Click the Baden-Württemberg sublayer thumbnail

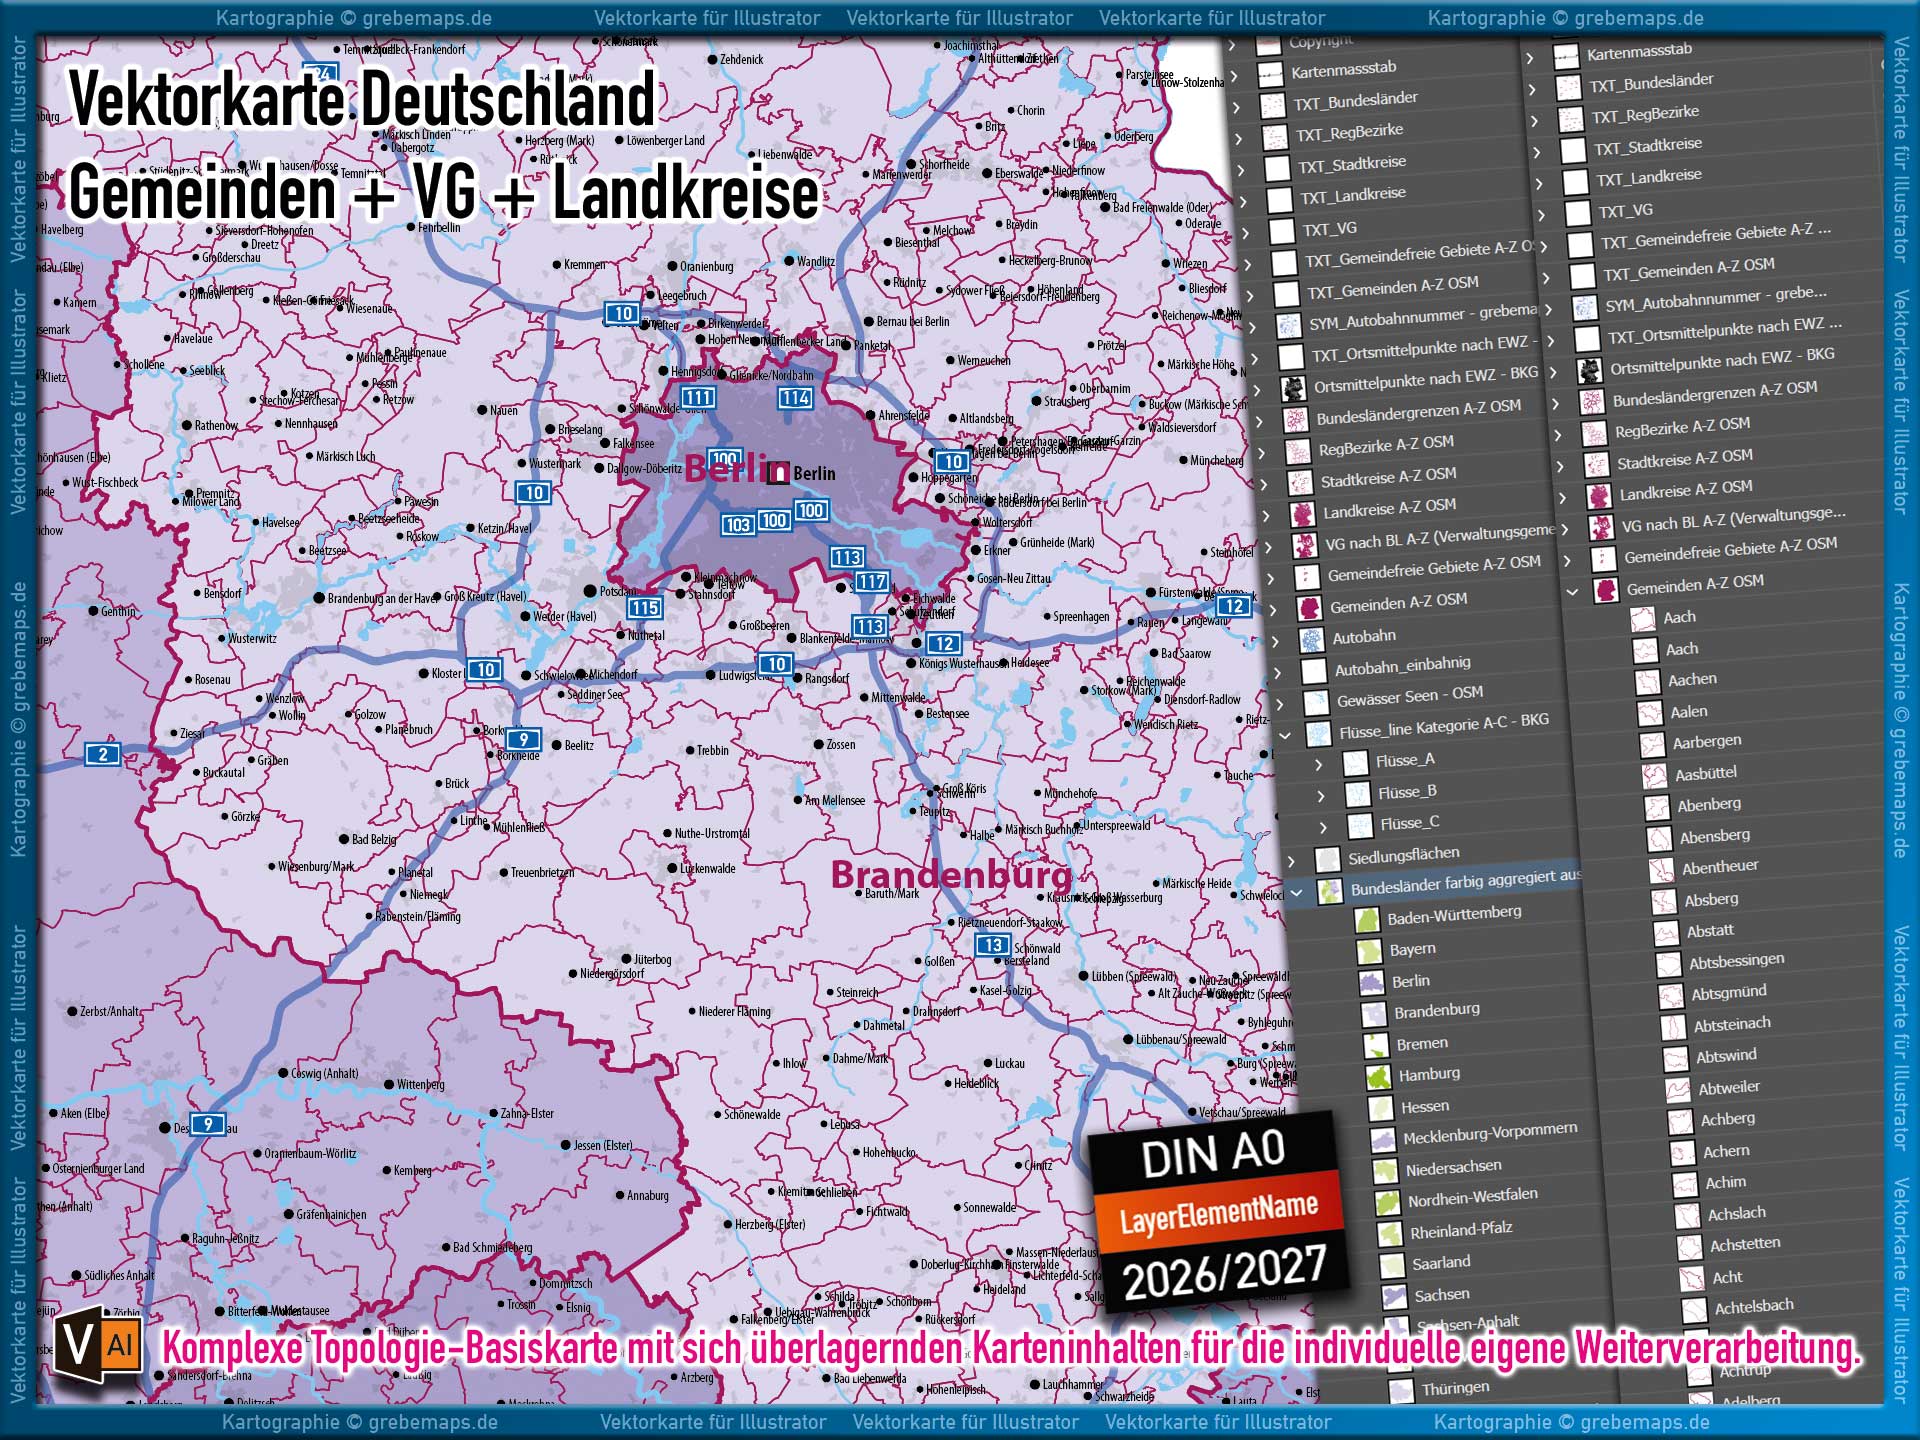point(1367,921)
